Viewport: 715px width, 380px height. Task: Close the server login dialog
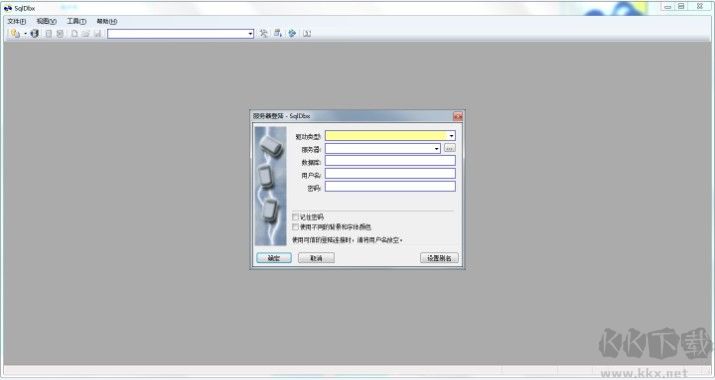click(458, 116)
